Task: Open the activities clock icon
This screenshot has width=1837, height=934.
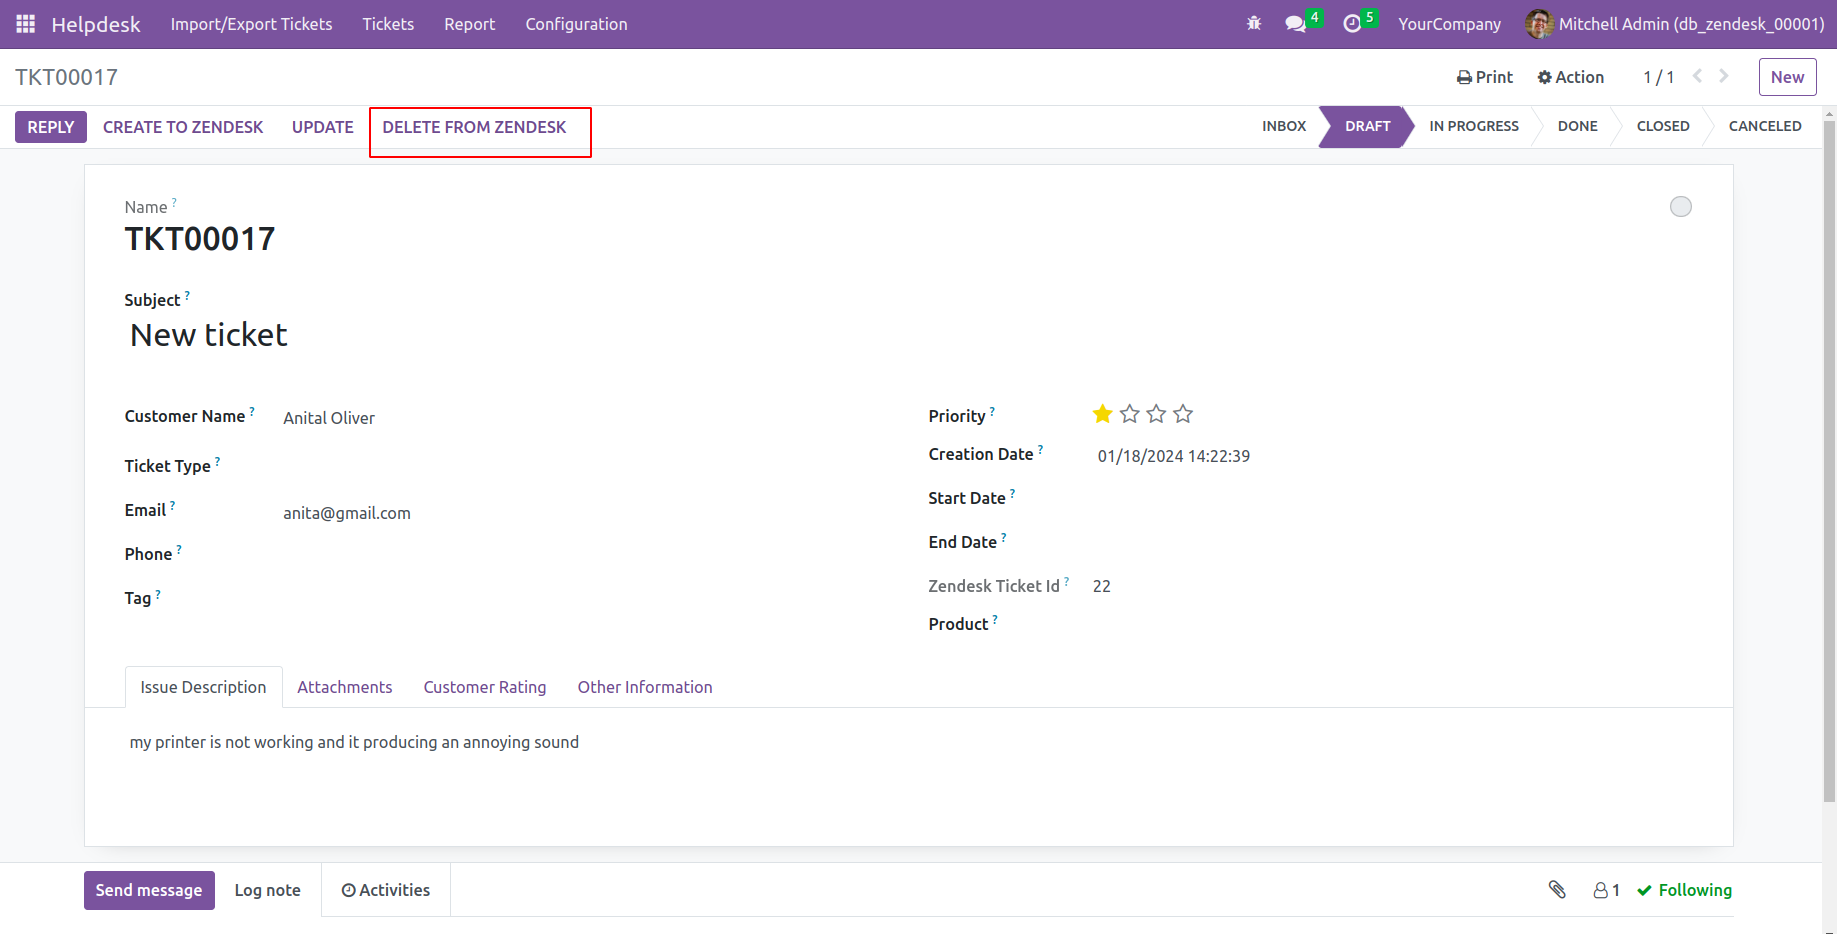Action: [x=1352, y=24]
